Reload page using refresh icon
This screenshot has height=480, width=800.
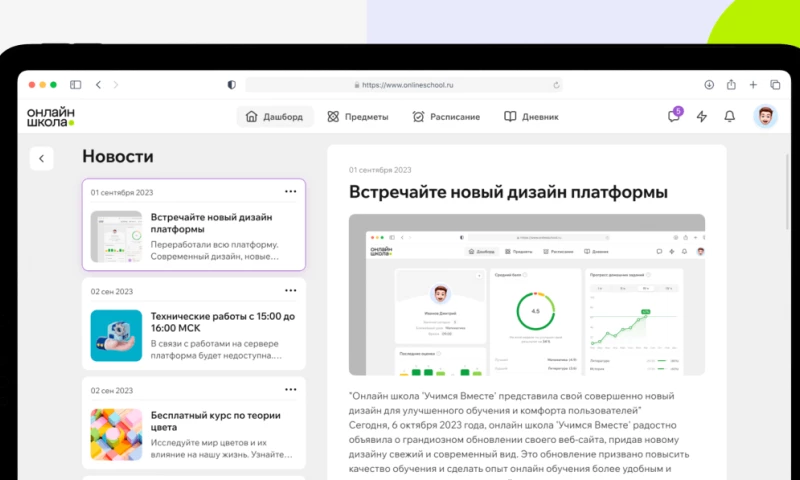(x=556, y=85)
